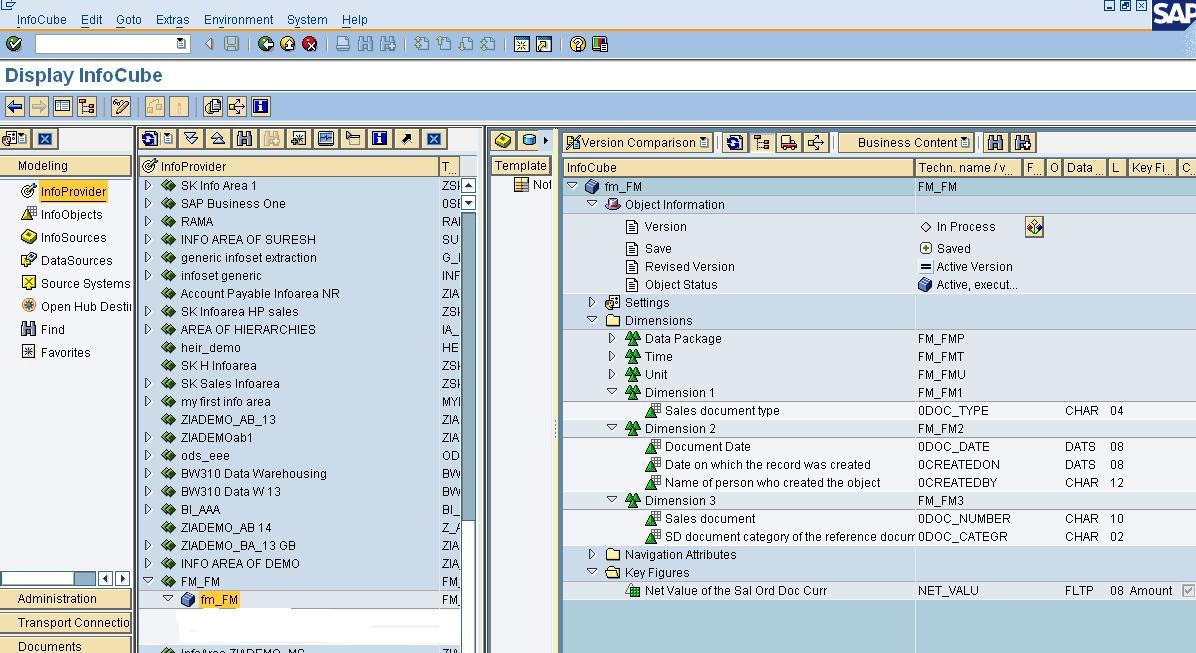Open the Goto menu
This screenshot has height=653, width=1196.
pyautogui.click(x=129, y=20)
